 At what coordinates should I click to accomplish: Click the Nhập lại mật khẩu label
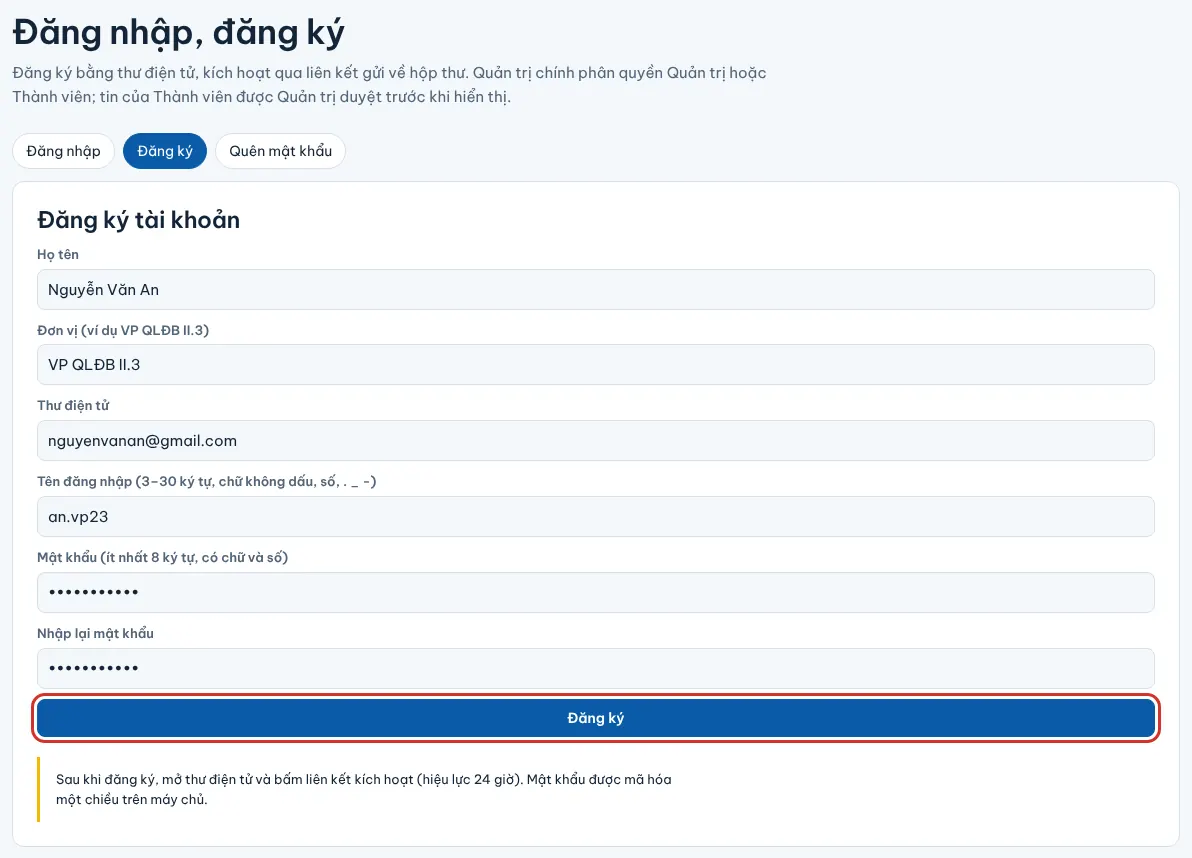point(96,634)
